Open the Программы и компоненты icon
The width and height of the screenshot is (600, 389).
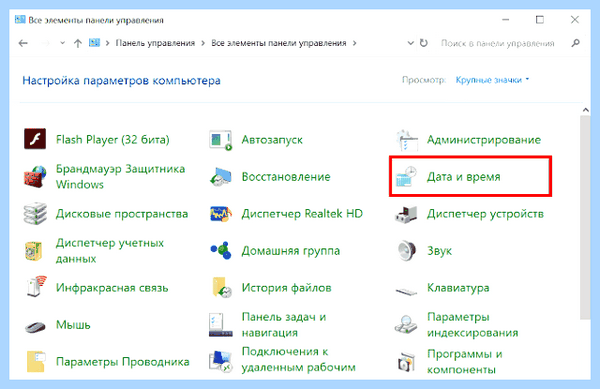[406, 362]
